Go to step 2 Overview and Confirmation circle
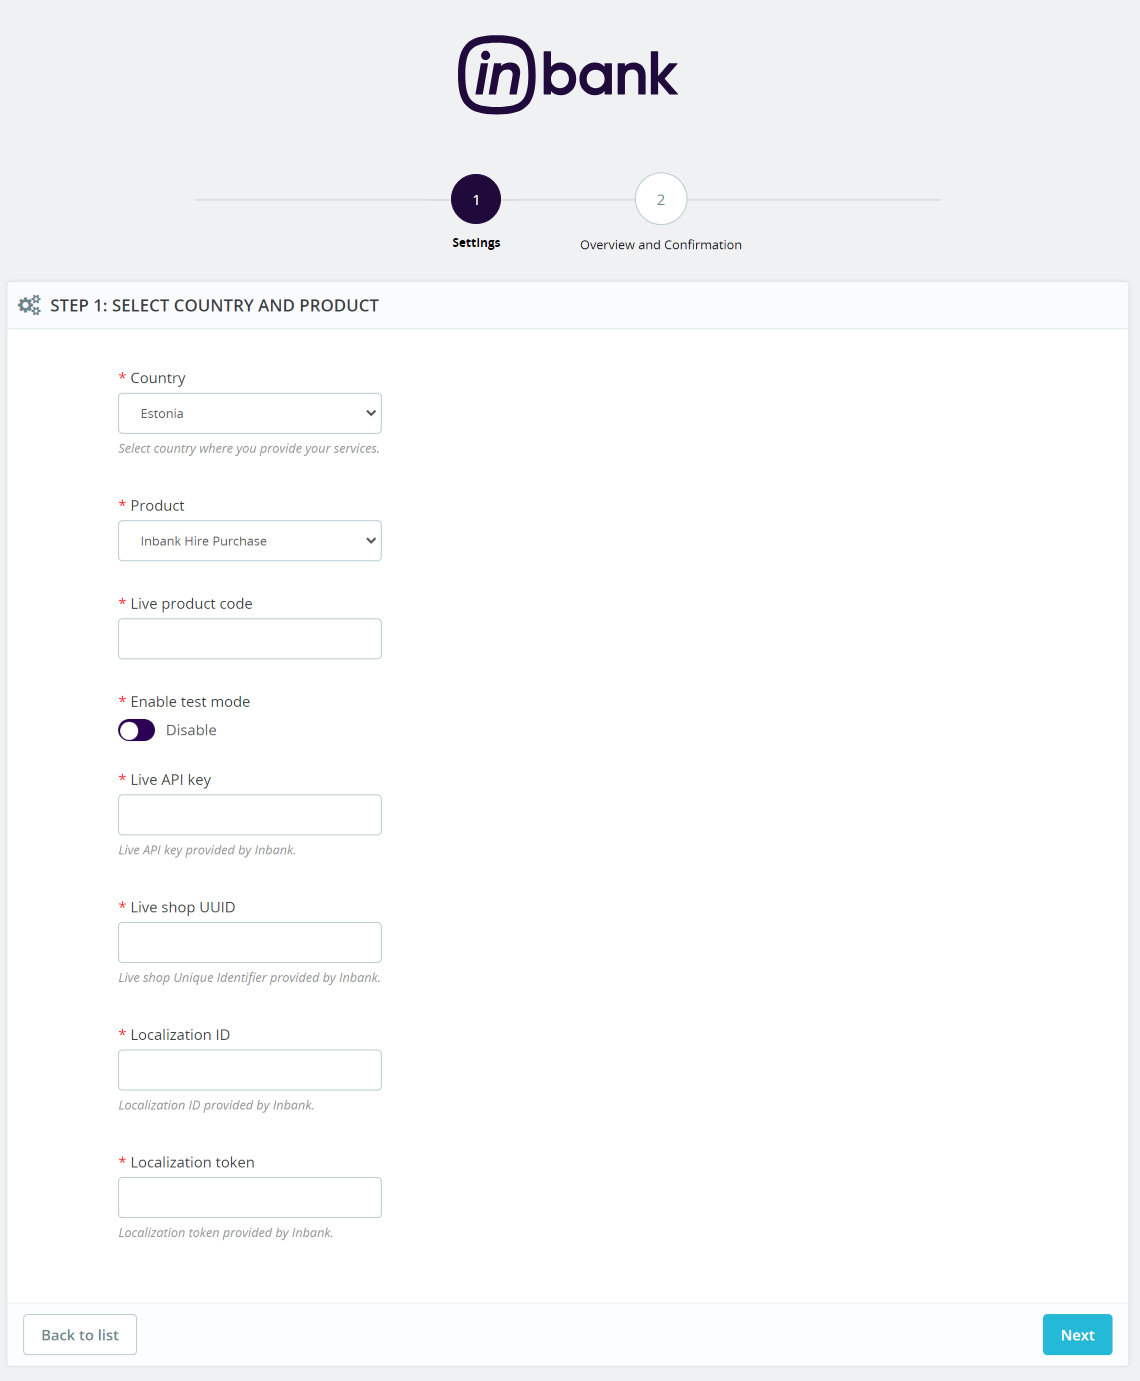The width and height of the screenshot is (1140, 1381). click(661, 200)
